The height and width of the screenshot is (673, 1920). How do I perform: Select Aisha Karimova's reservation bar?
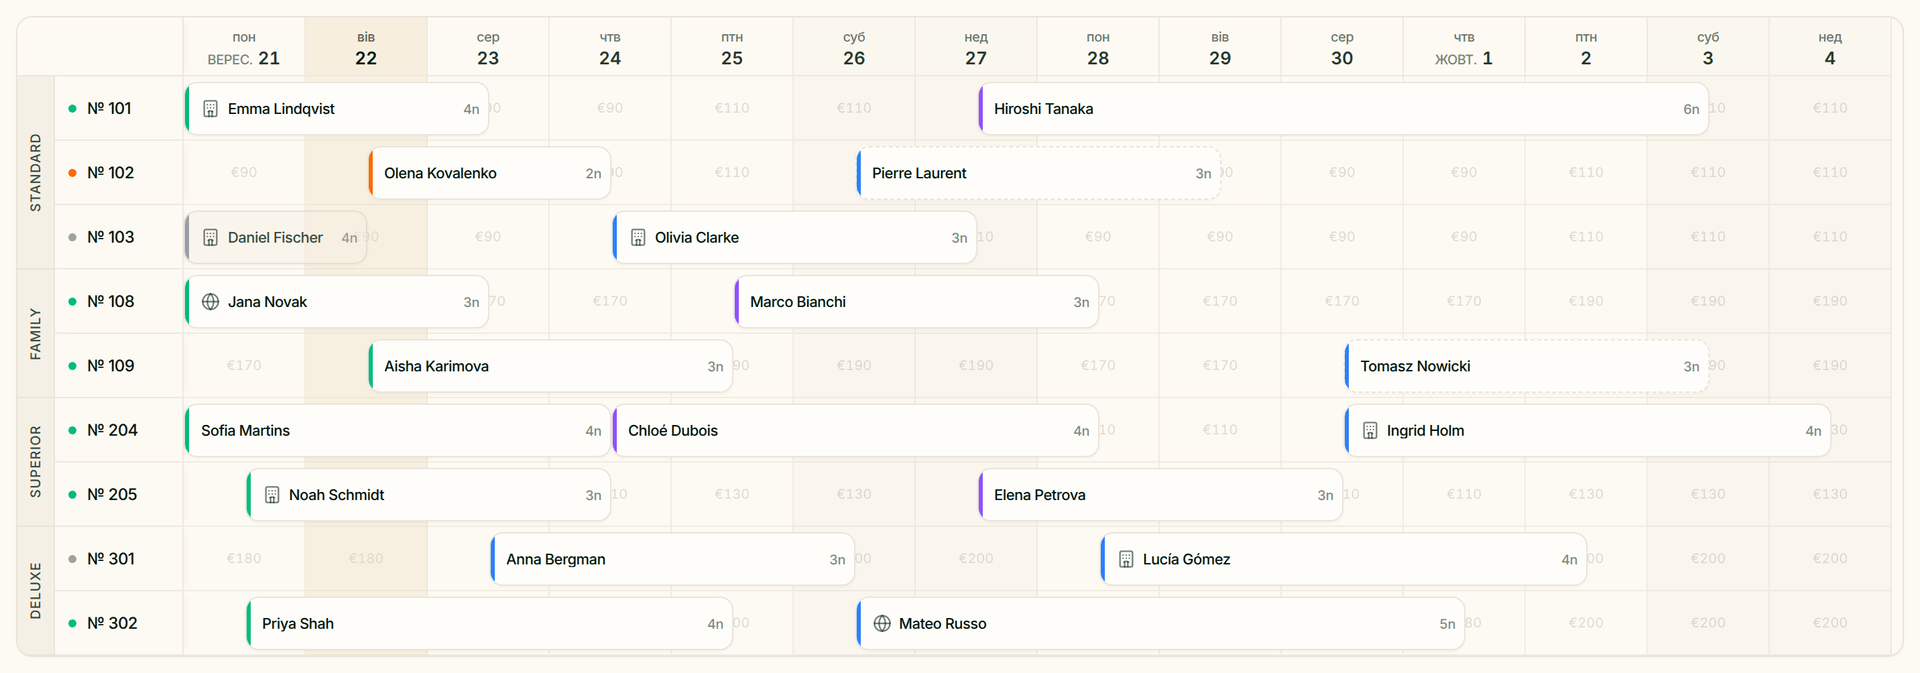[550, 366]
